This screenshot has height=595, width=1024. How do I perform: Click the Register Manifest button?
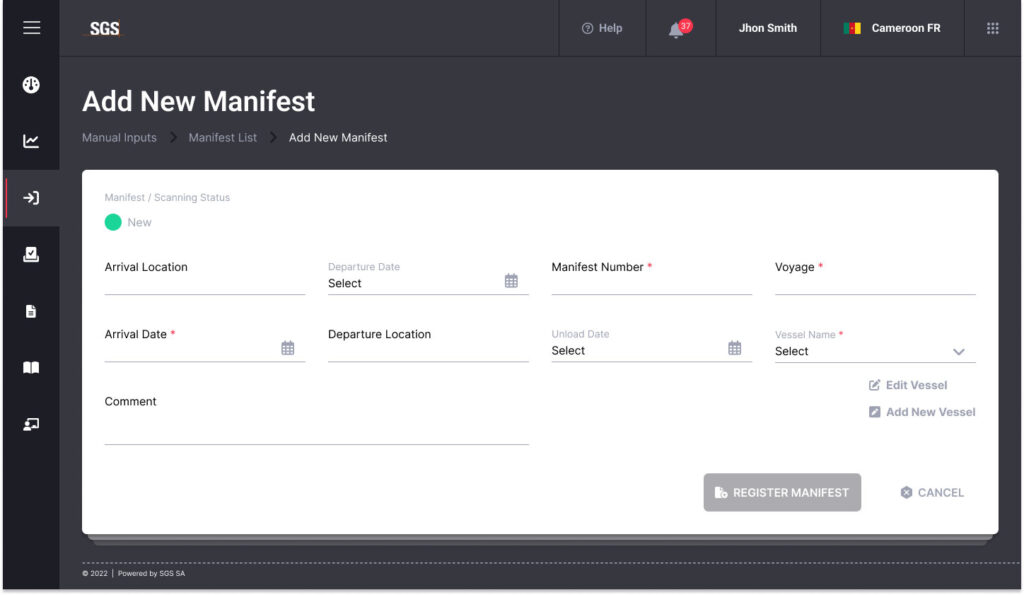click(x=782, y=492)
